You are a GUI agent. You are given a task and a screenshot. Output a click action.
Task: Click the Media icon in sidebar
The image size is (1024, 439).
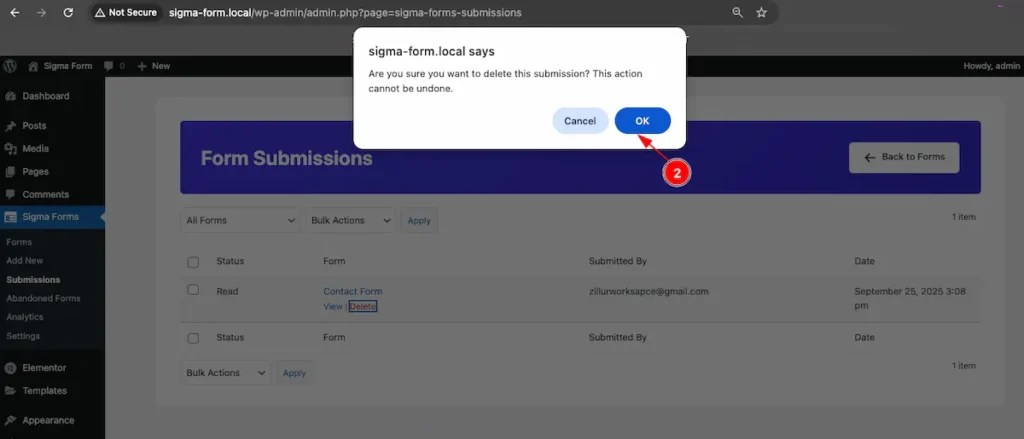click(10, 149)
